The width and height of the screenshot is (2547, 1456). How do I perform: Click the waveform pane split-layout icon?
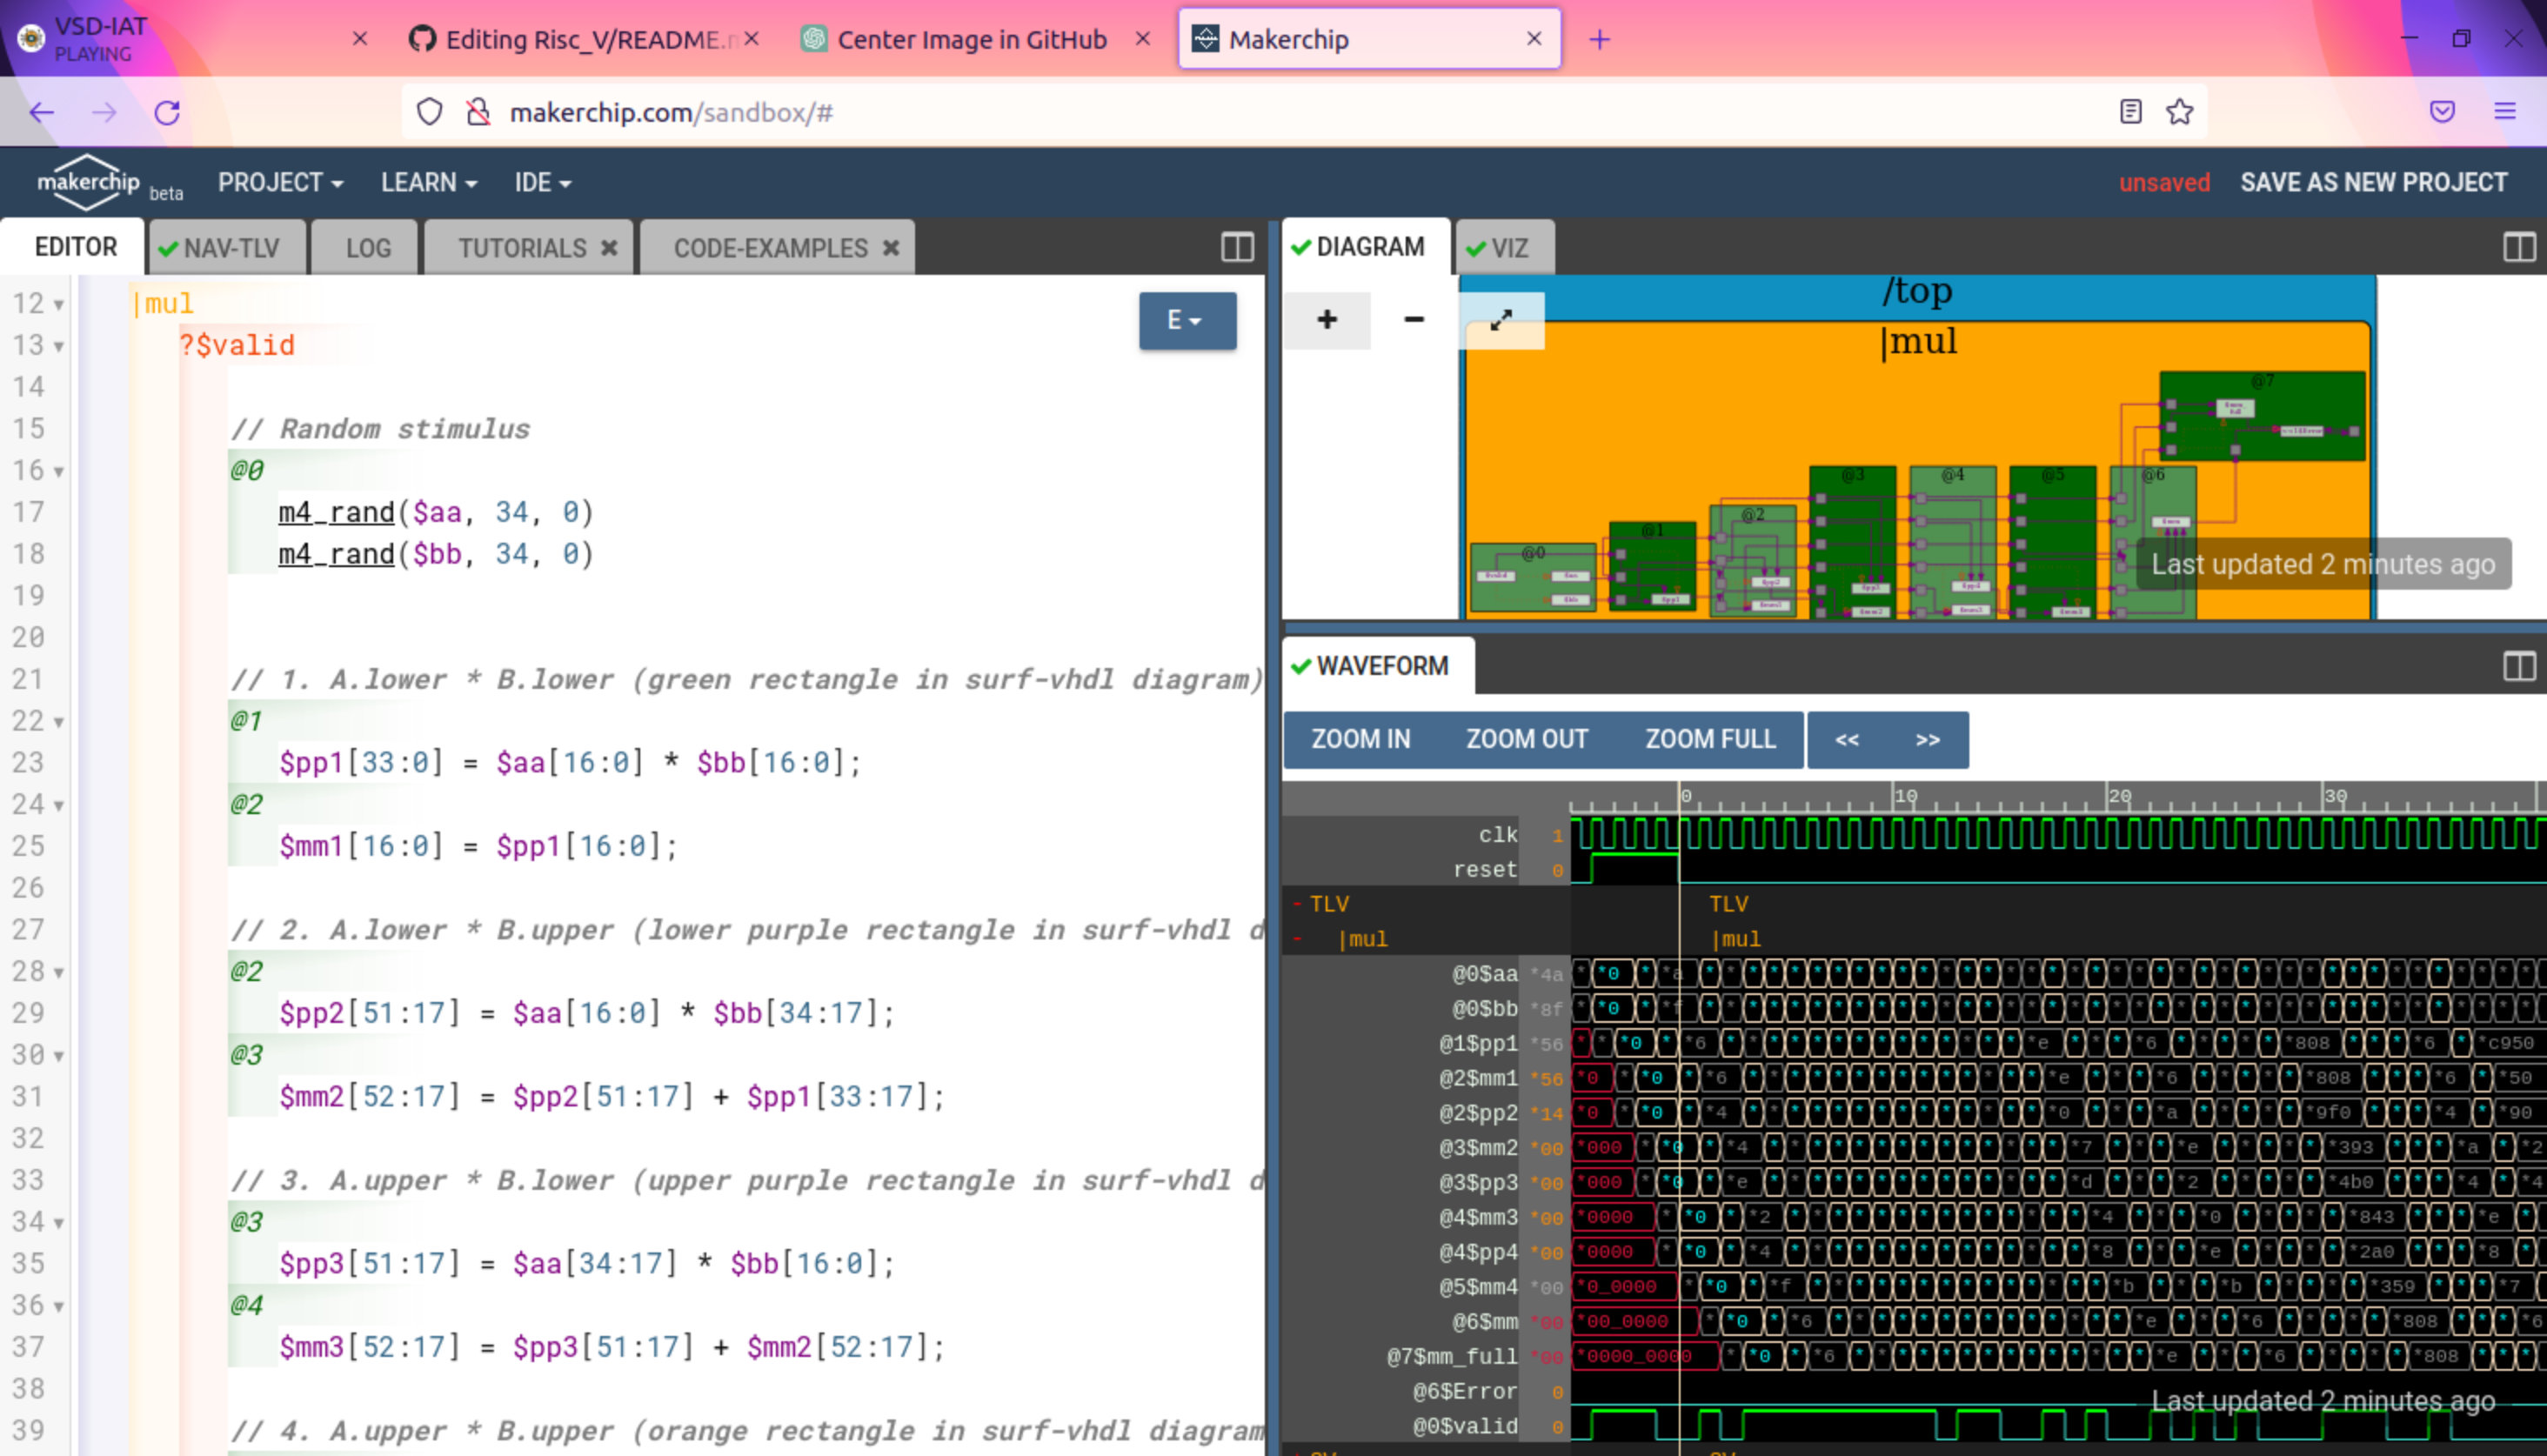pos(2518,666)
